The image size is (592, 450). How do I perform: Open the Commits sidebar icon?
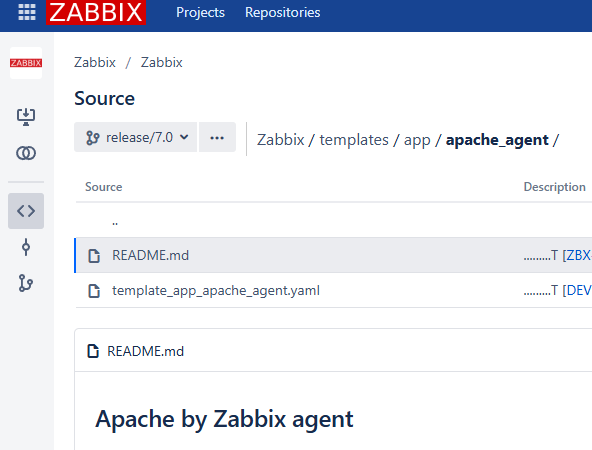[26, 247]
